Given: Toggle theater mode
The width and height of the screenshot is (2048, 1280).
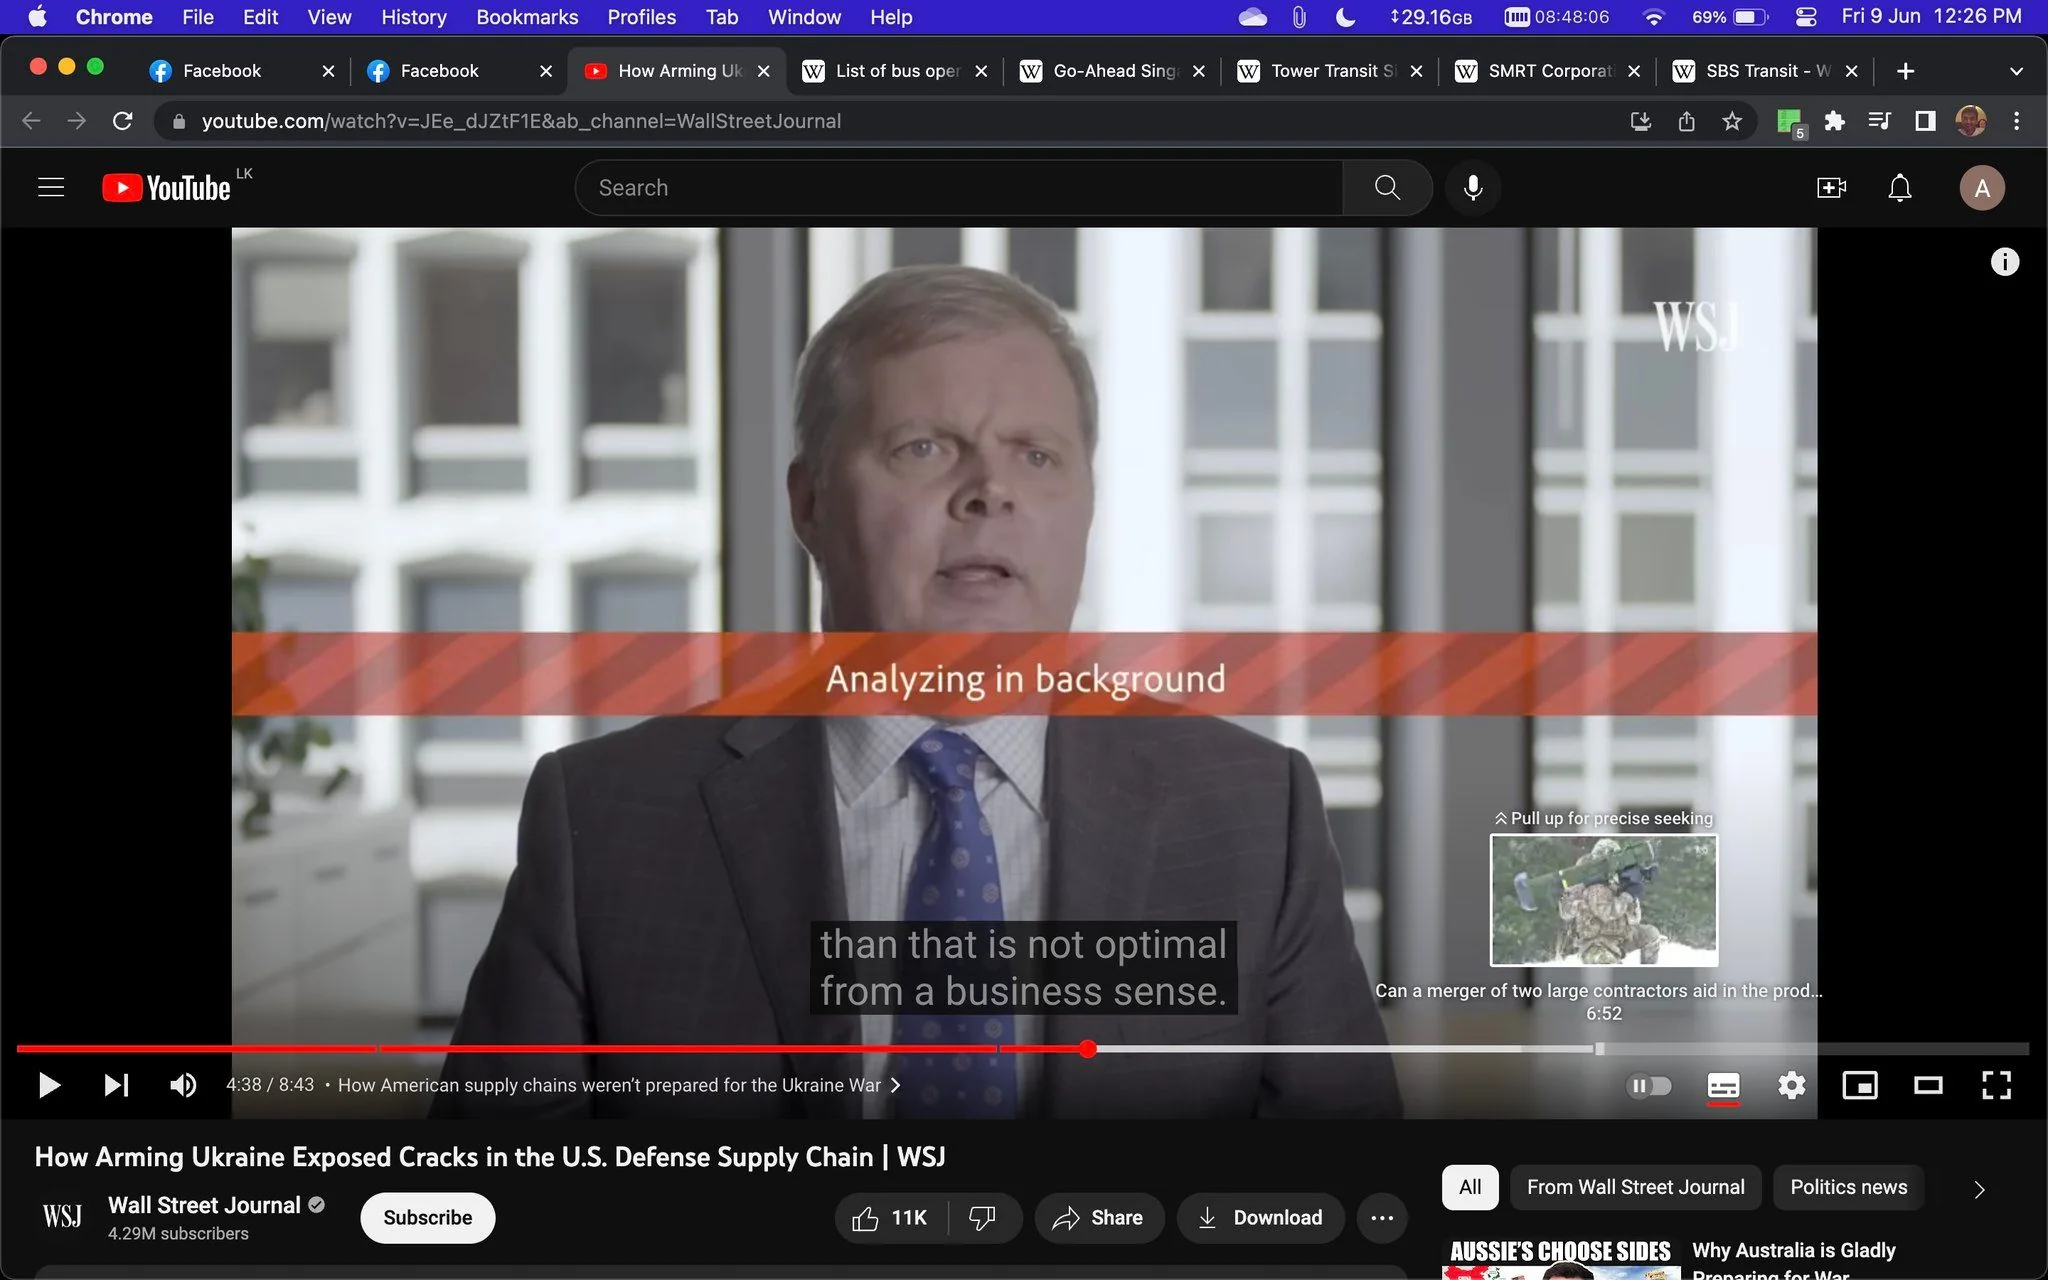Looking at the screenshot, I should coord(1928,1085).
